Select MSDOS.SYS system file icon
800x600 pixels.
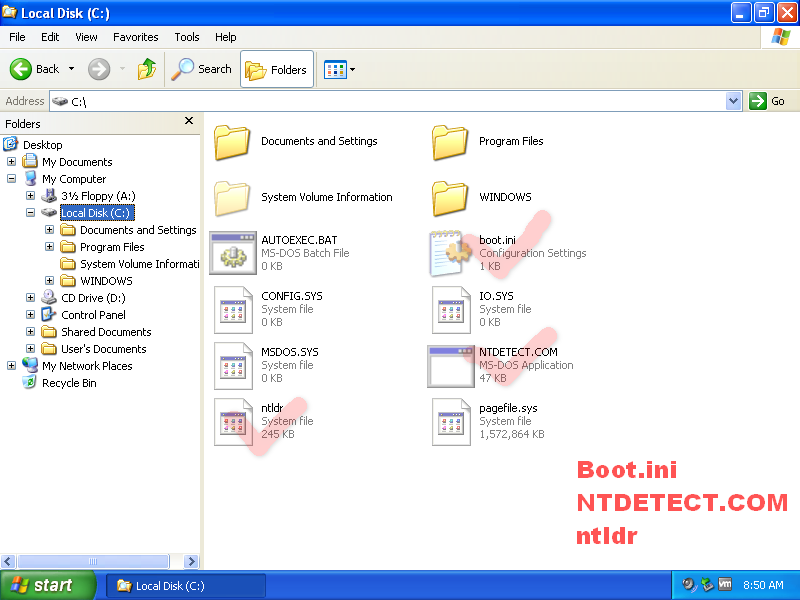233,366
